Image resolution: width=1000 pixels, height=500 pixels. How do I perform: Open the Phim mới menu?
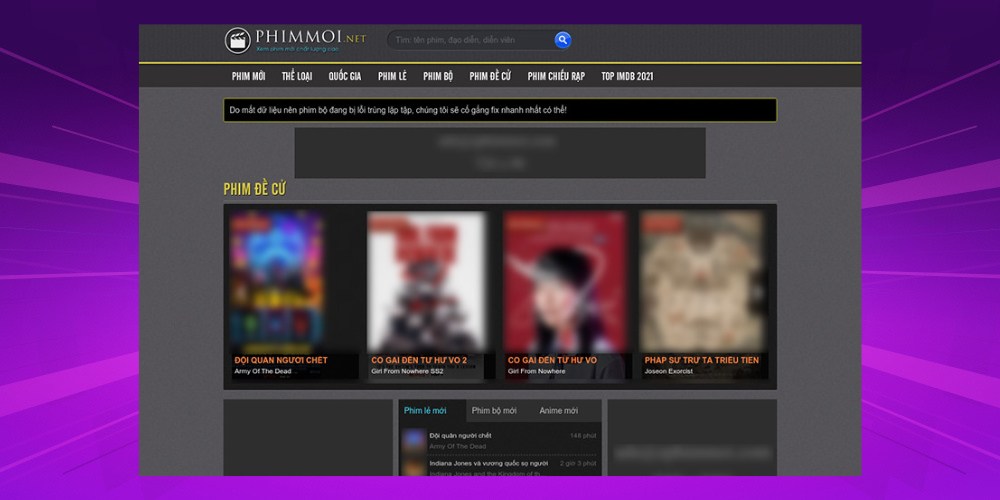(x=249, y=77)
